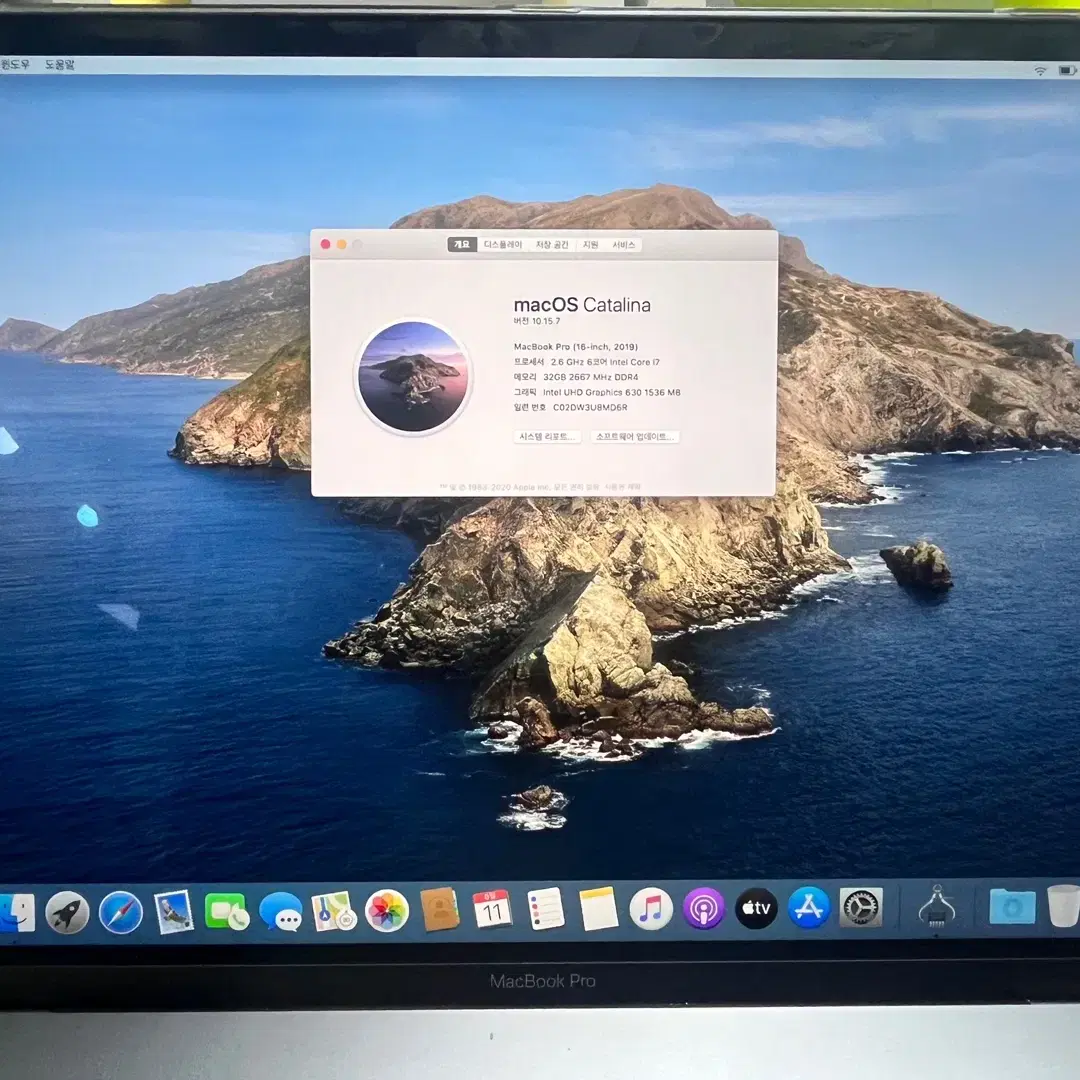Viewport: 1080px width, 1080px height.
Task: Click the serial number C02DW3U8MD6R
Action: [590, 407]
